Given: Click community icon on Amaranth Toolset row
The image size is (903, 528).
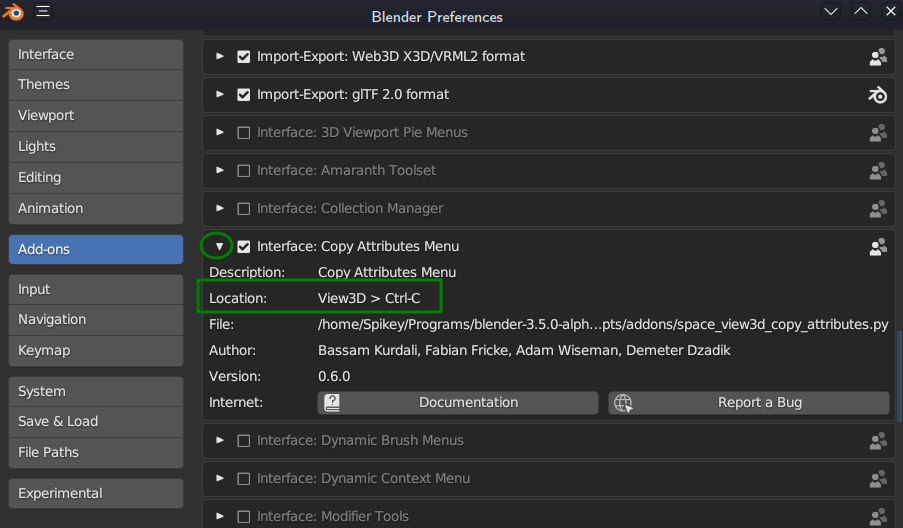Looking at the screenshot, I should point(878,170).
